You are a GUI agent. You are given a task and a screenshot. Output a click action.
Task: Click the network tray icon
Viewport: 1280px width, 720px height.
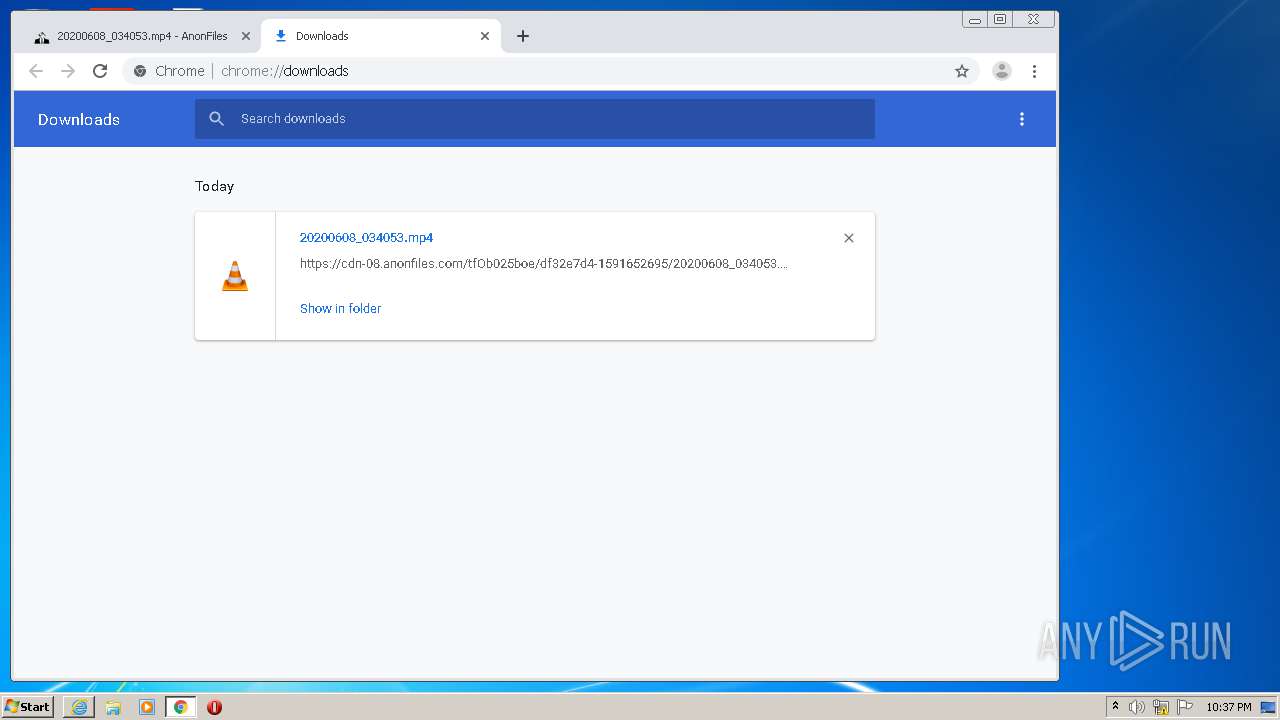pyautogui.click(x=1161, y=707)
